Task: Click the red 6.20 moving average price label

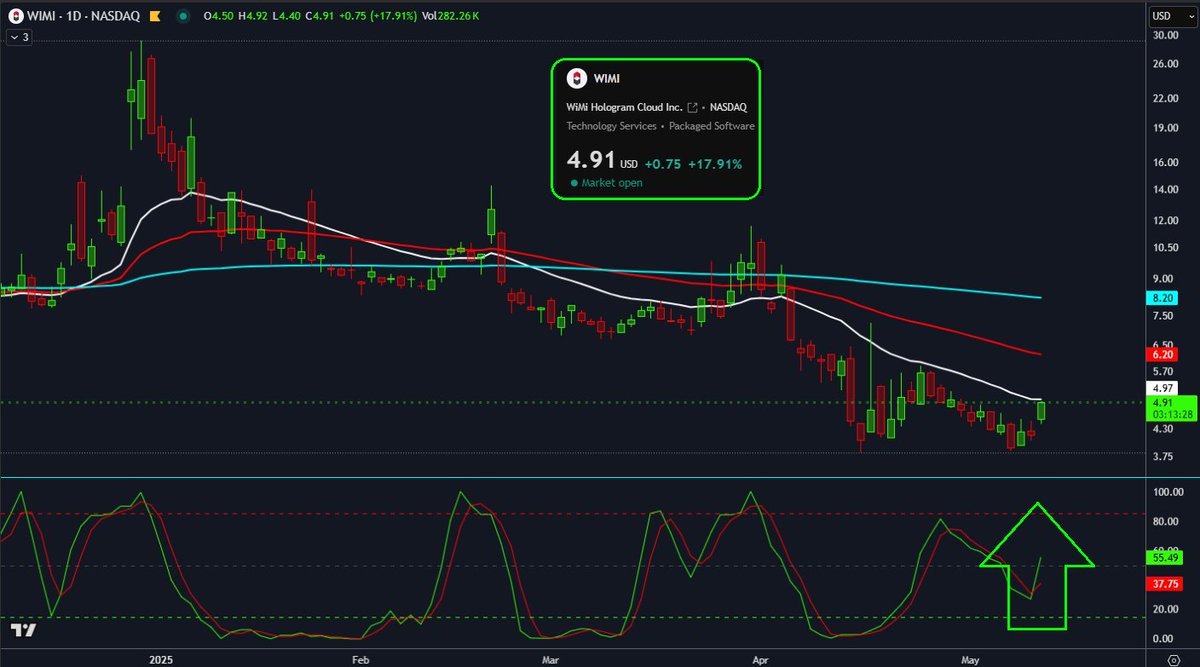Action: coord(1163,354)
